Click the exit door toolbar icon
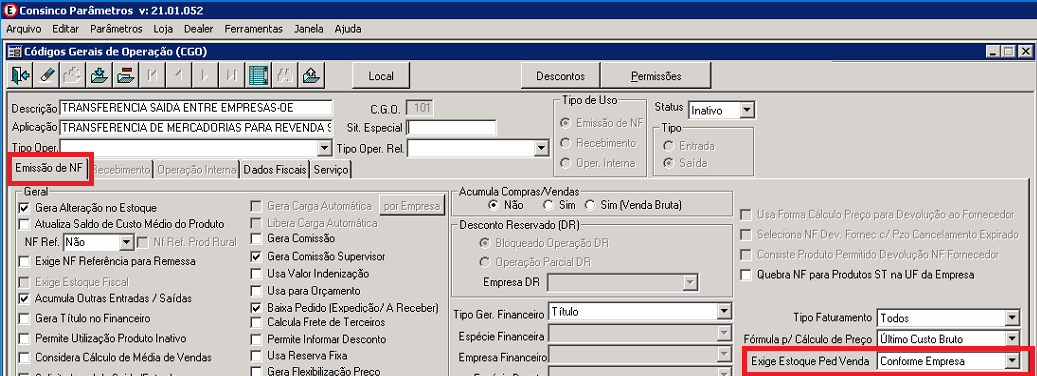The image size is (1037, 376). 21,75
